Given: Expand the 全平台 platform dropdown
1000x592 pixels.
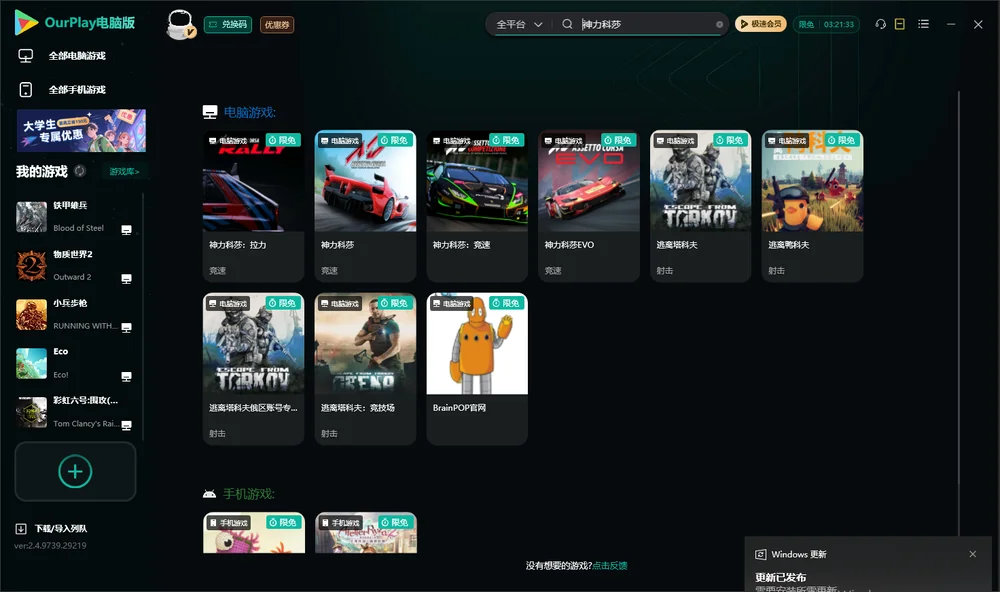Looking at the screenshot, I should click(x=519, y=24).
